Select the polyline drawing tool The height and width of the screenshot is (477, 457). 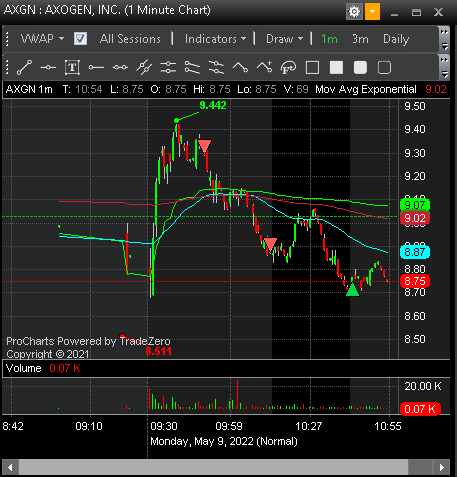pos(240,68)
